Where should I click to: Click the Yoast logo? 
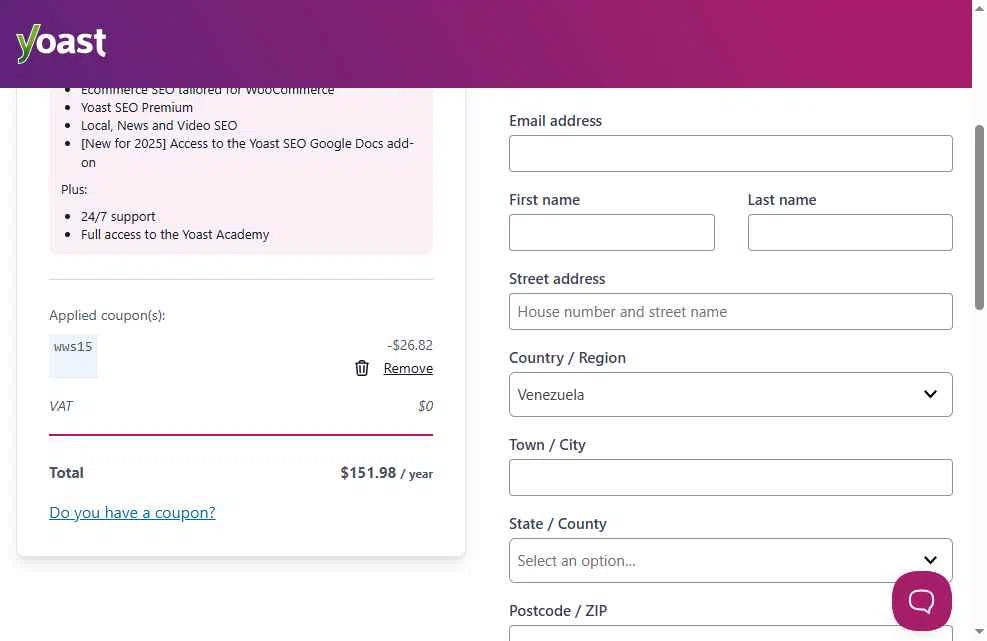pyautogui.click(x=61, y=43)
